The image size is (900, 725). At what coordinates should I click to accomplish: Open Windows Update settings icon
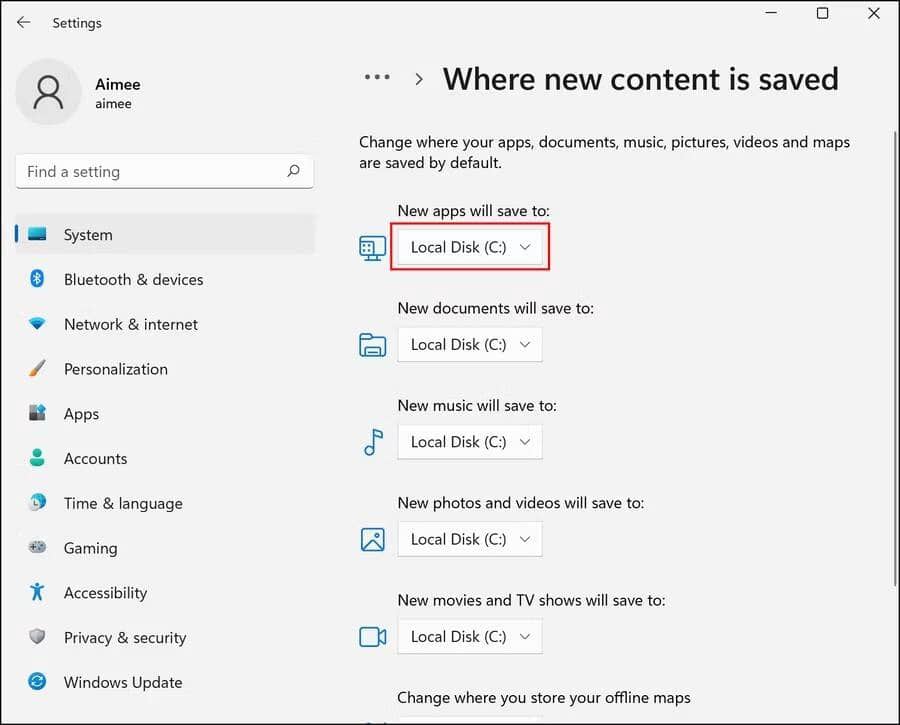37,682
